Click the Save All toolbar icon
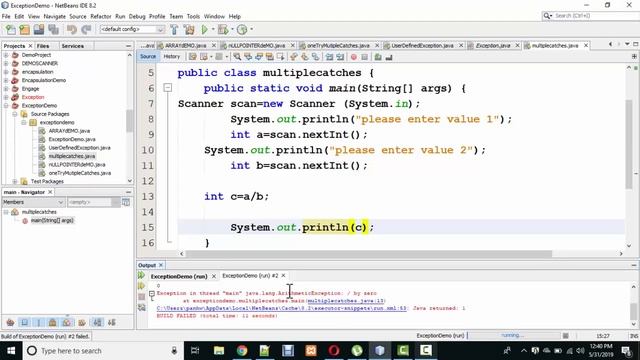Viewport: 640px width, 360px height. coord(53,29)
